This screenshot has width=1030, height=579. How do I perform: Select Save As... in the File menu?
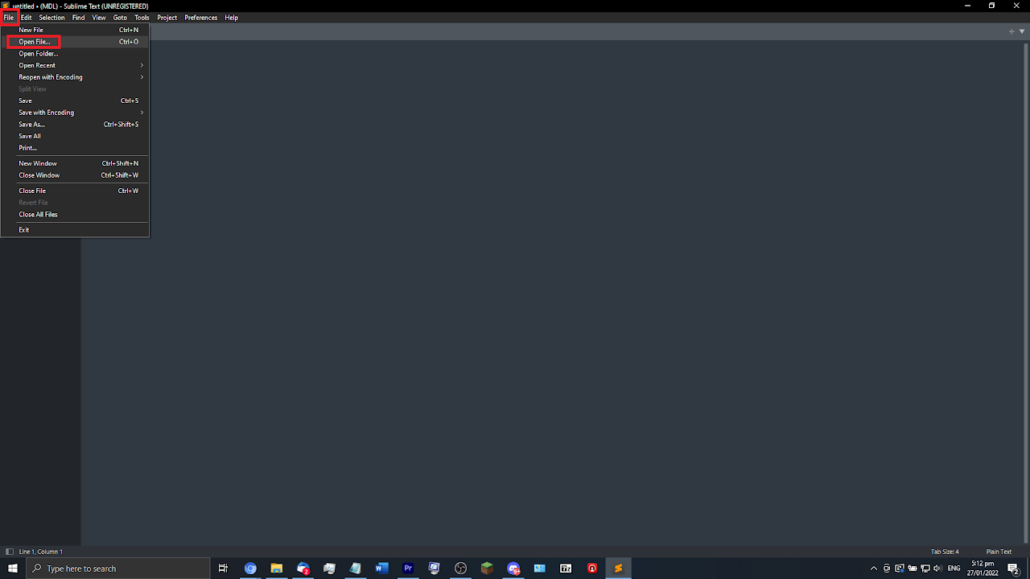(32, 124)
